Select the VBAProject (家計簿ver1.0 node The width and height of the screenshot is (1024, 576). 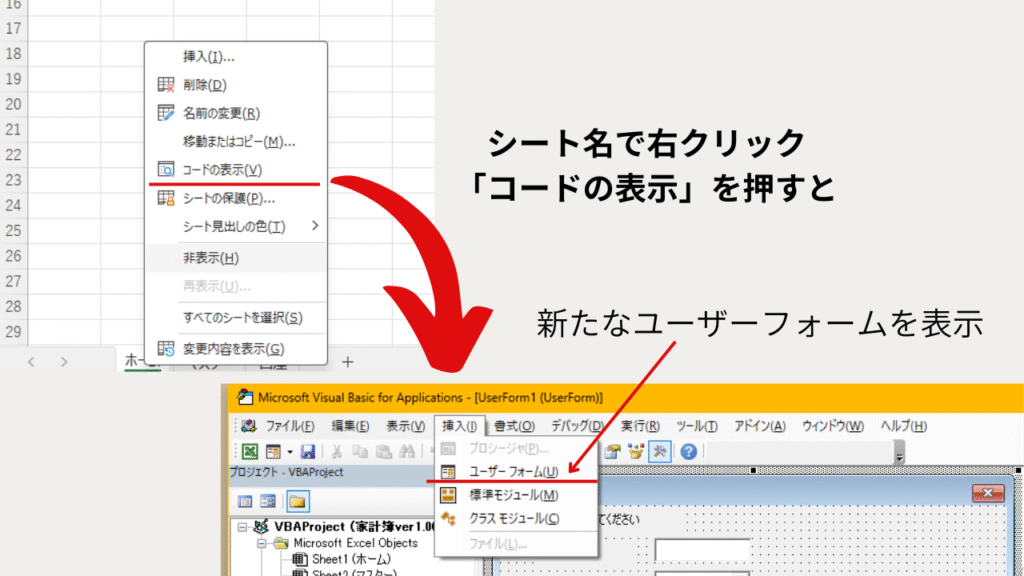[355, 526]
